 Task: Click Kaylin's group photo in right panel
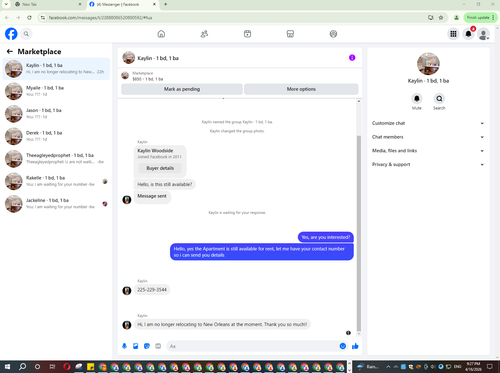[x=428, y=64]
